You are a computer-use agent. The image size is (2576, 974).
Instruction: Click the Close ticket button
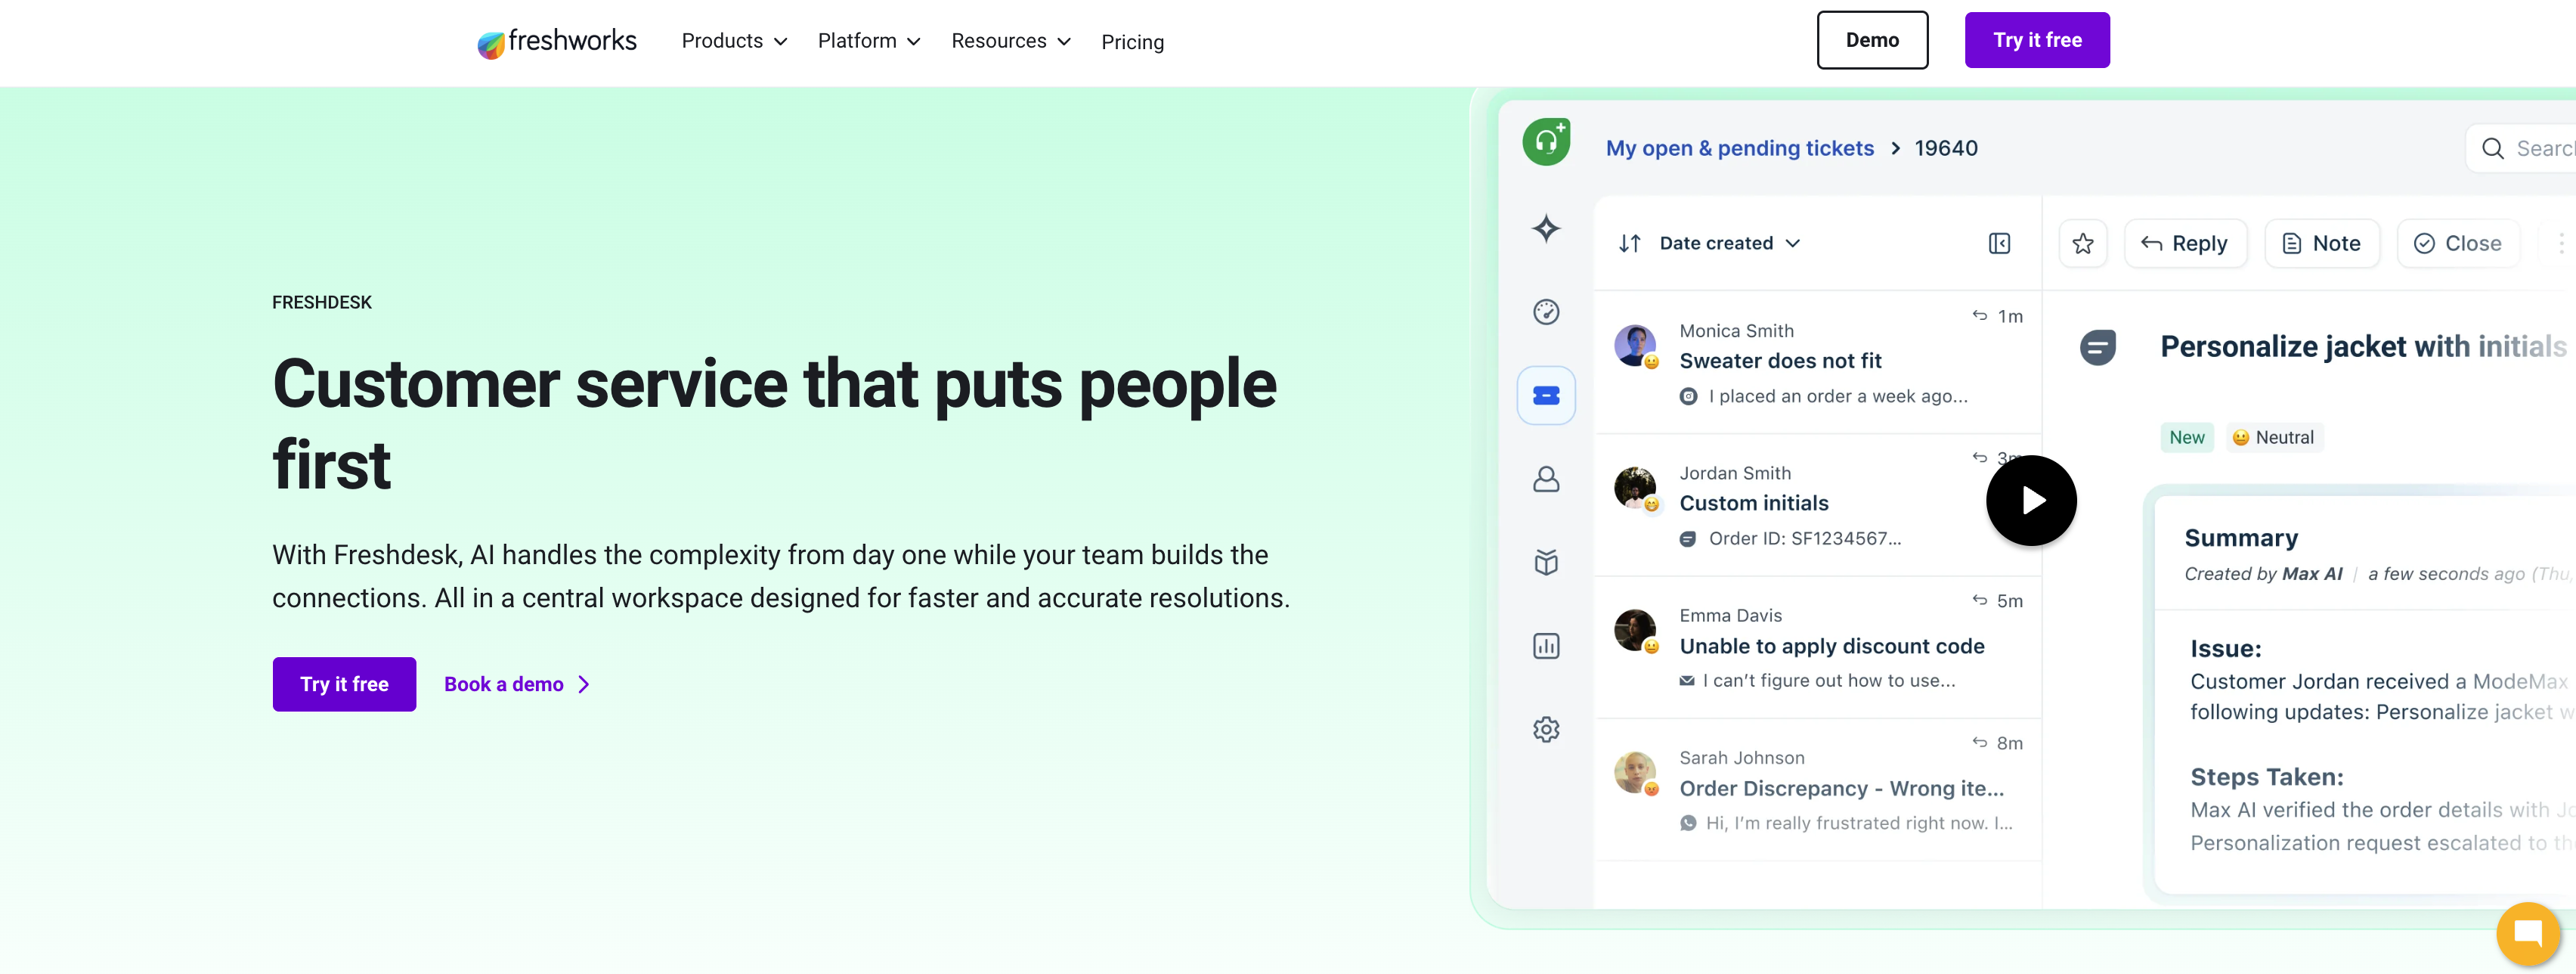pos(2457,243)
